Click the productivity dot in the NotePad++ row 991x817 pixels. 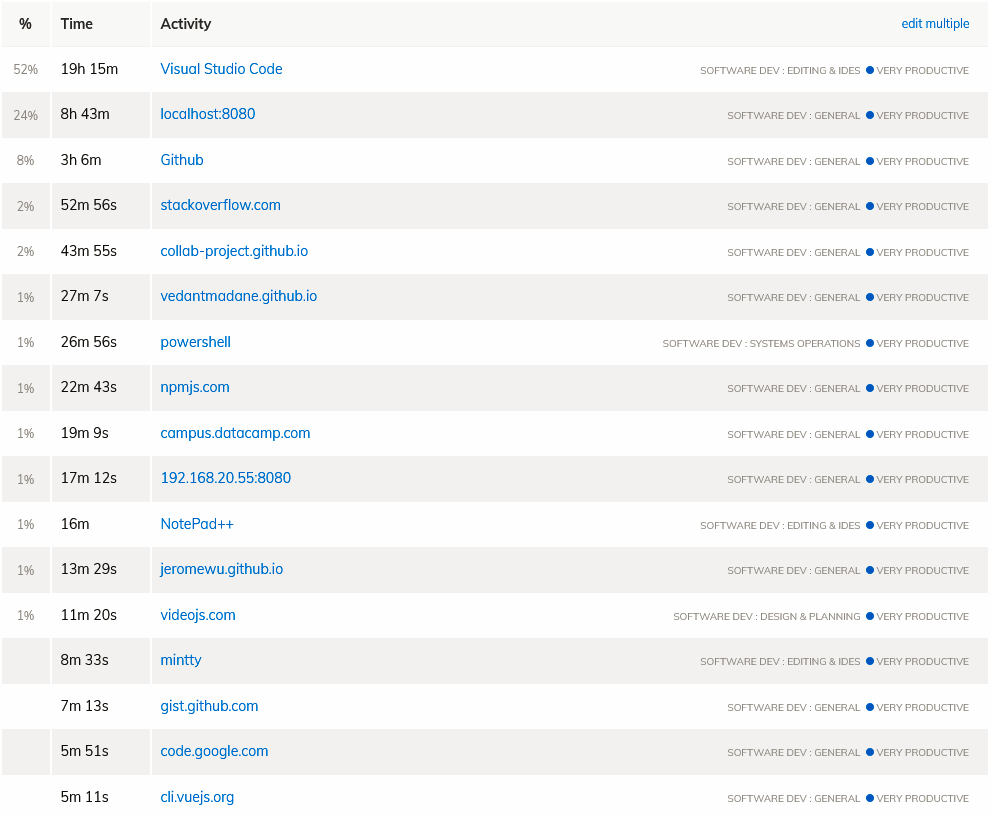[x=870, y=525]
